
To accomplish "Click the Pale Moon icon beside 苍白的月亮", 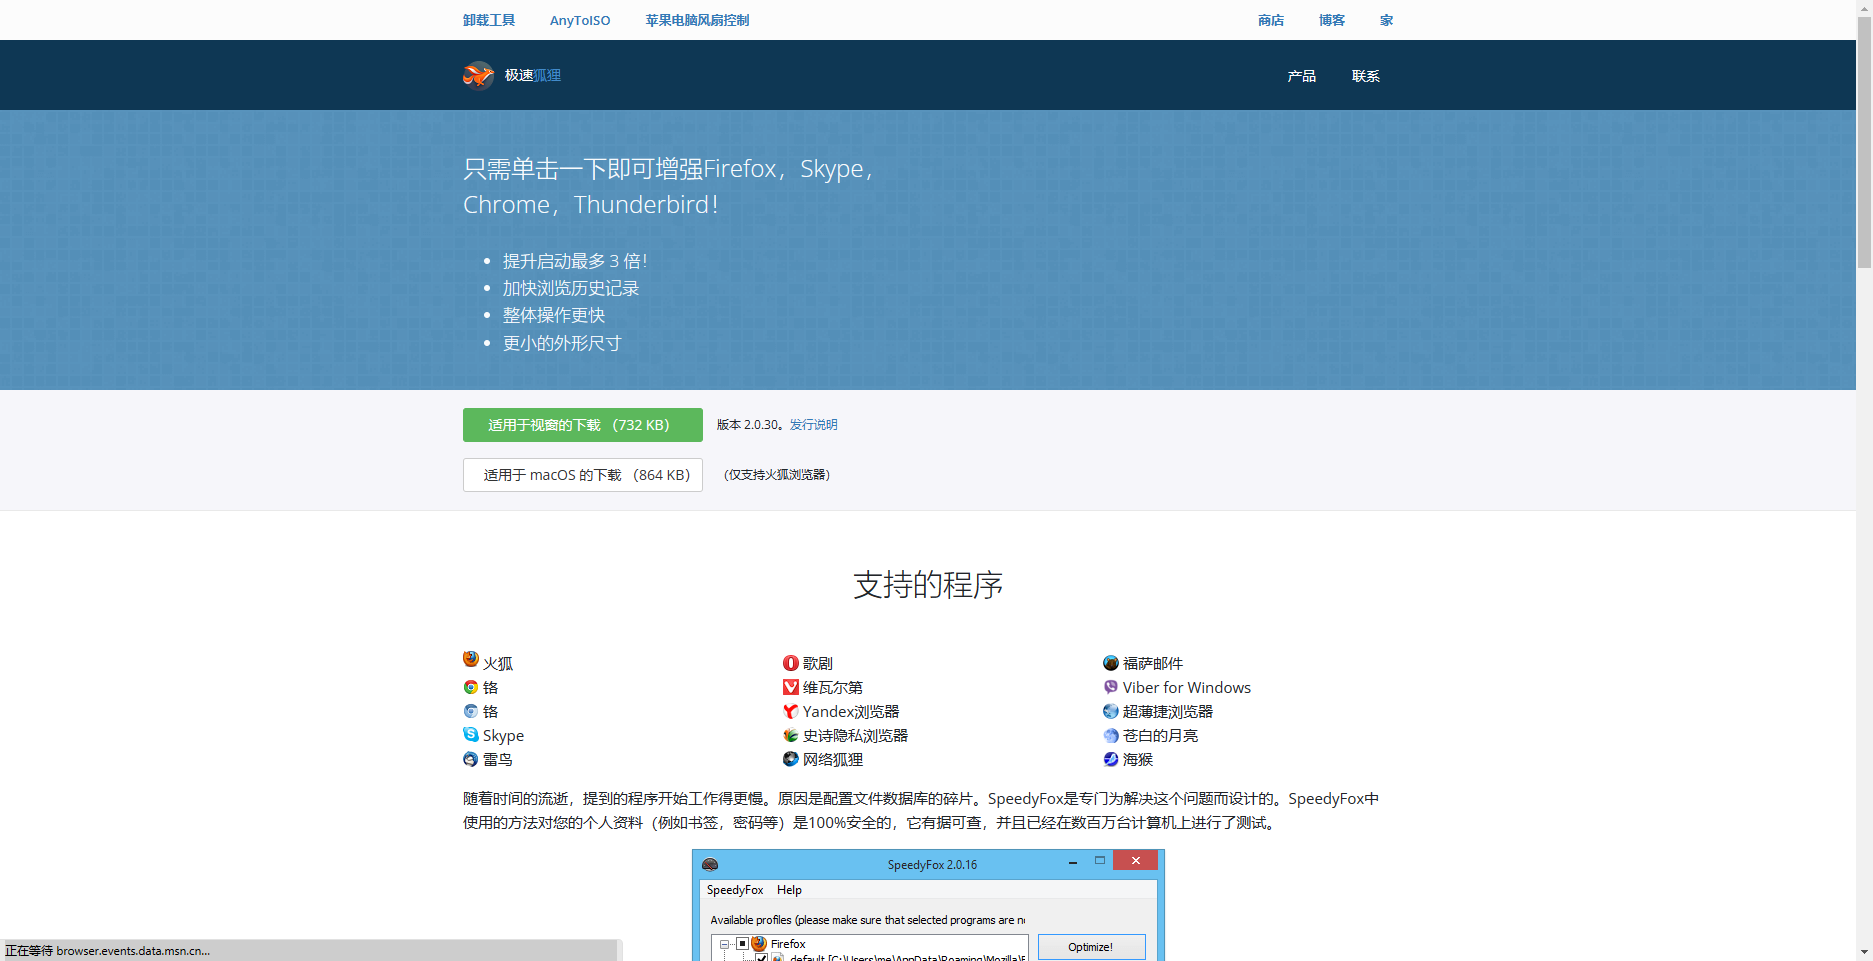I will pos(1111,735).
